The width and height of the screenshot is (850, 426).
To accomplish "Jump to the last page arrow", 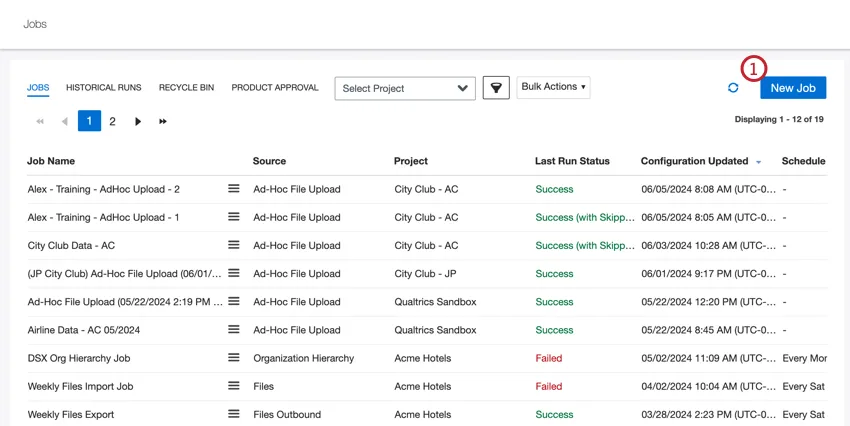I will tap(163, 122).
